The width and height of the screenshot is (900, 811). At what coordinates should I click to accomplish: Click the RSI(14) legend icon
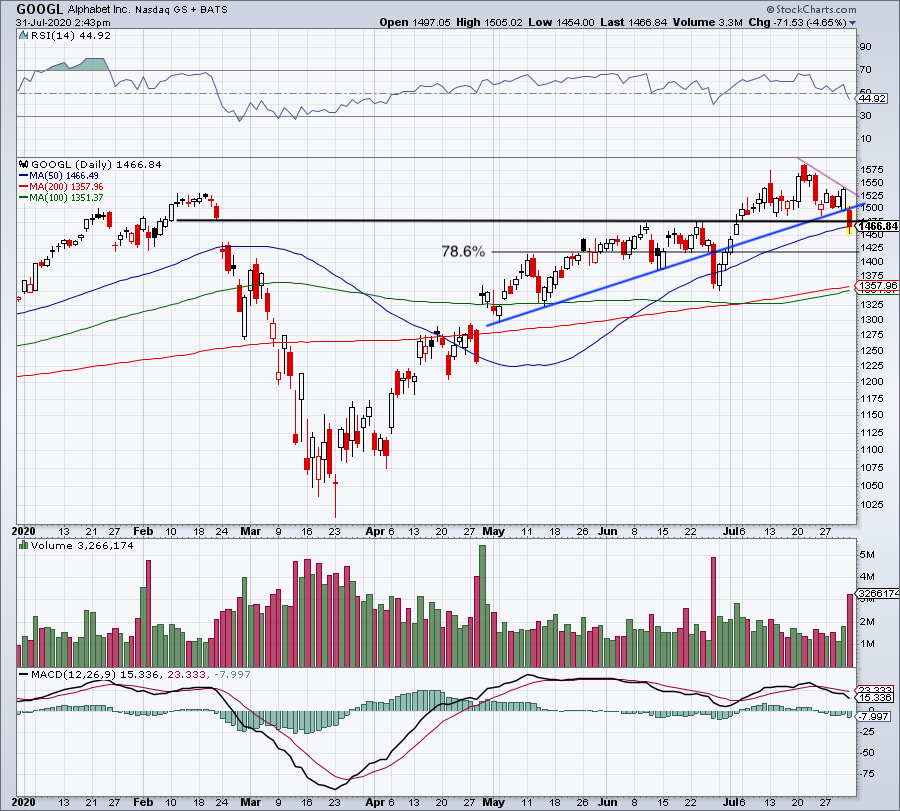click(23, 36)
